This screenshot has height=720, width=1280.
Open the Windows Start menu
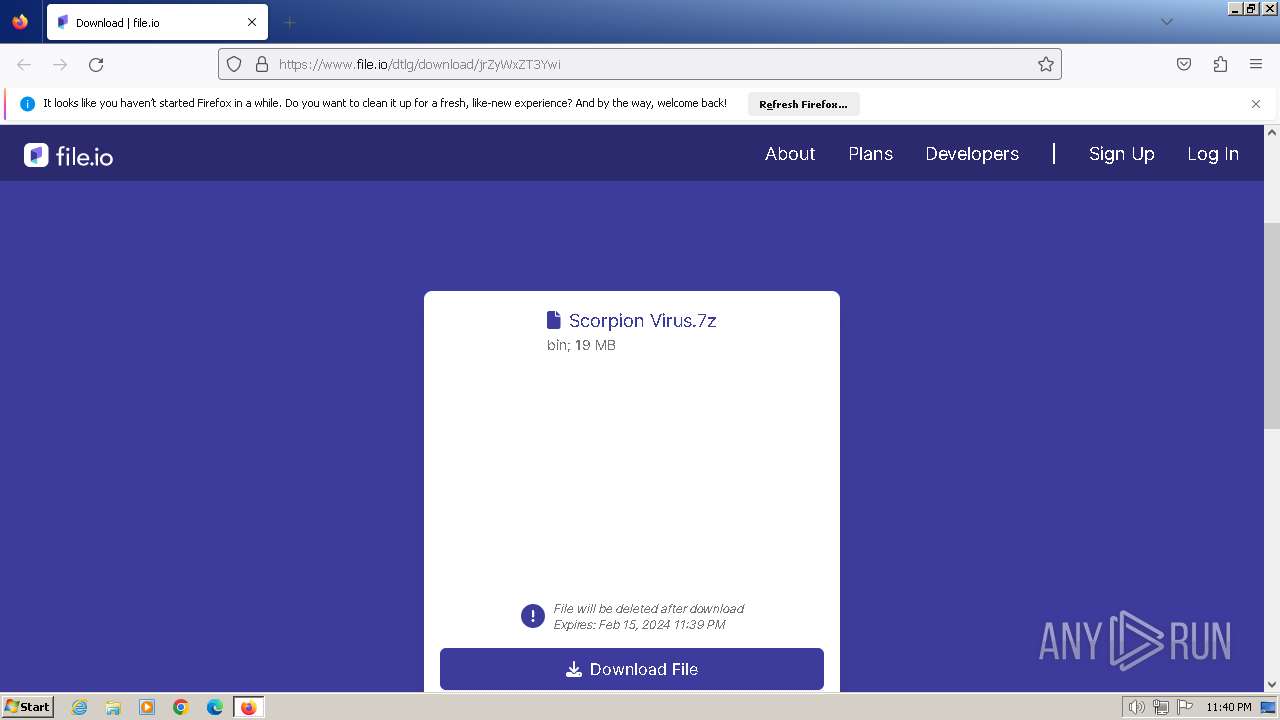coord(27,707)
